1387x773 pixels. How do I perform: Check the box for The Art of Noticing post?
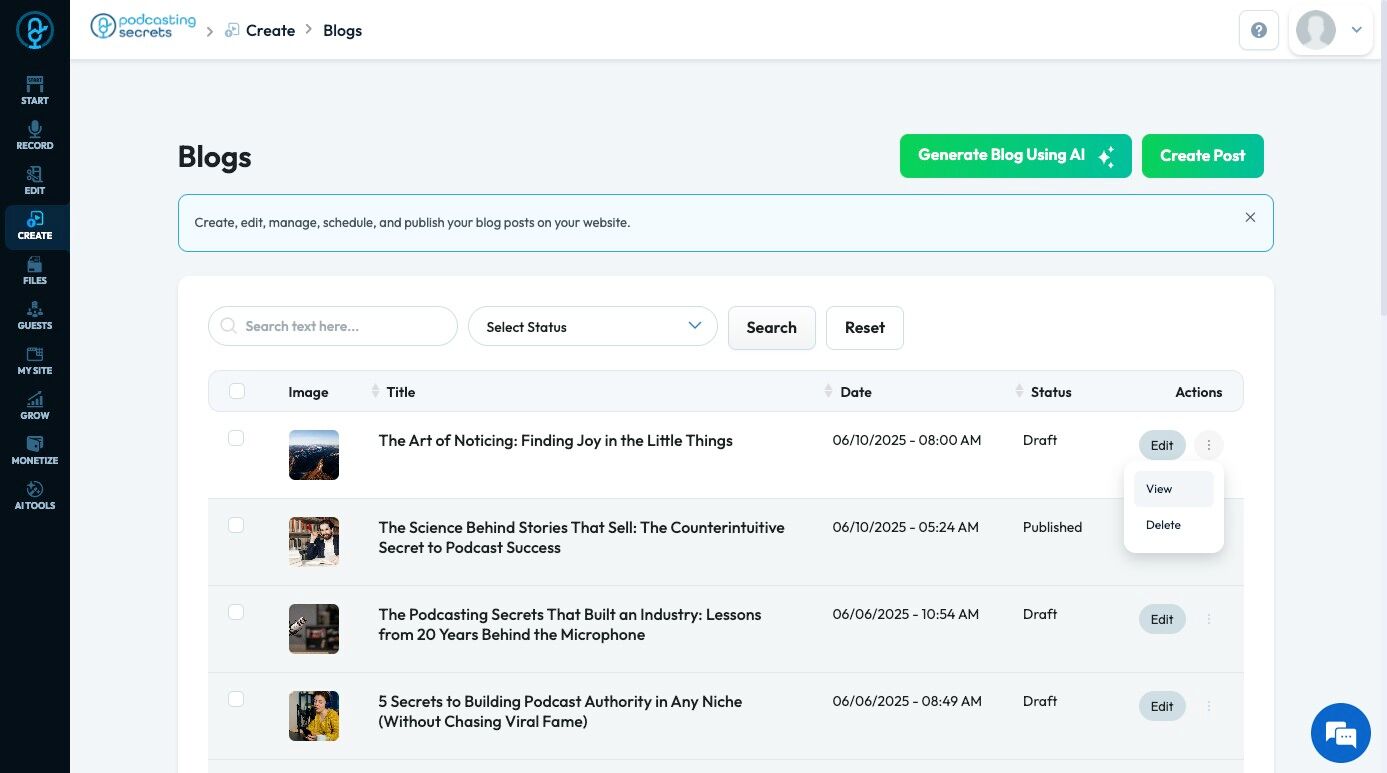[236, 438]
